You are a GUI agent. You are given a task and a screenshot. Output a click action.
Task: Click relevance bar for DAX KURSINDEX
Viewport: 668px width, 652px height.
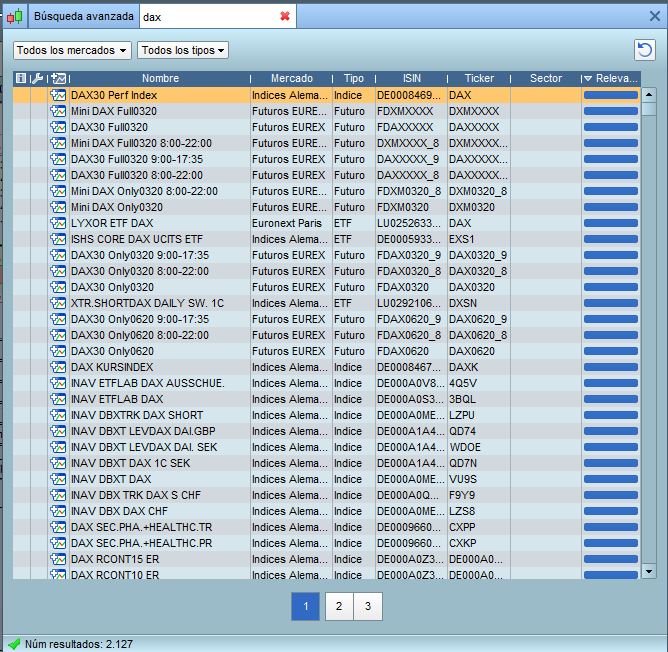pyautogui.click(x=610, y=367)
